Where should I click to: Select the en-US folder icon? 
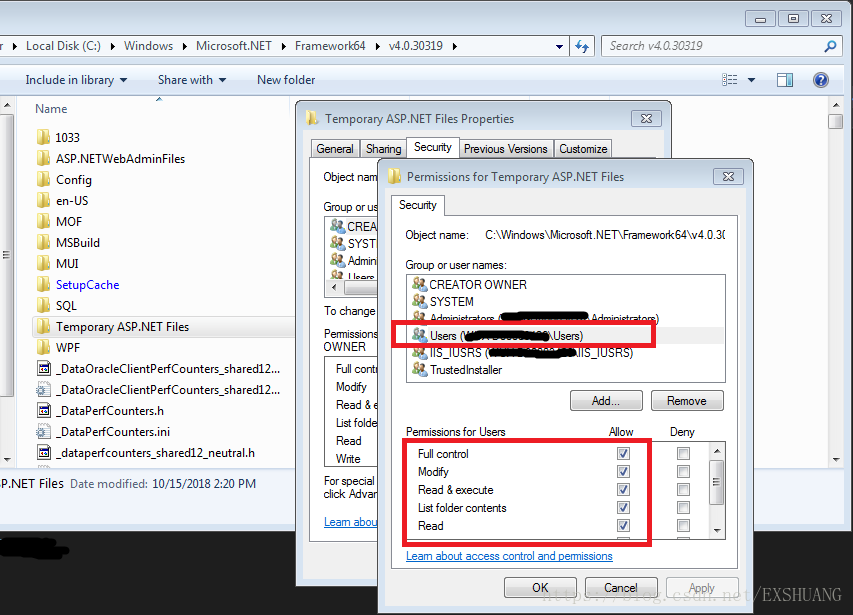(x=44, y=200)
